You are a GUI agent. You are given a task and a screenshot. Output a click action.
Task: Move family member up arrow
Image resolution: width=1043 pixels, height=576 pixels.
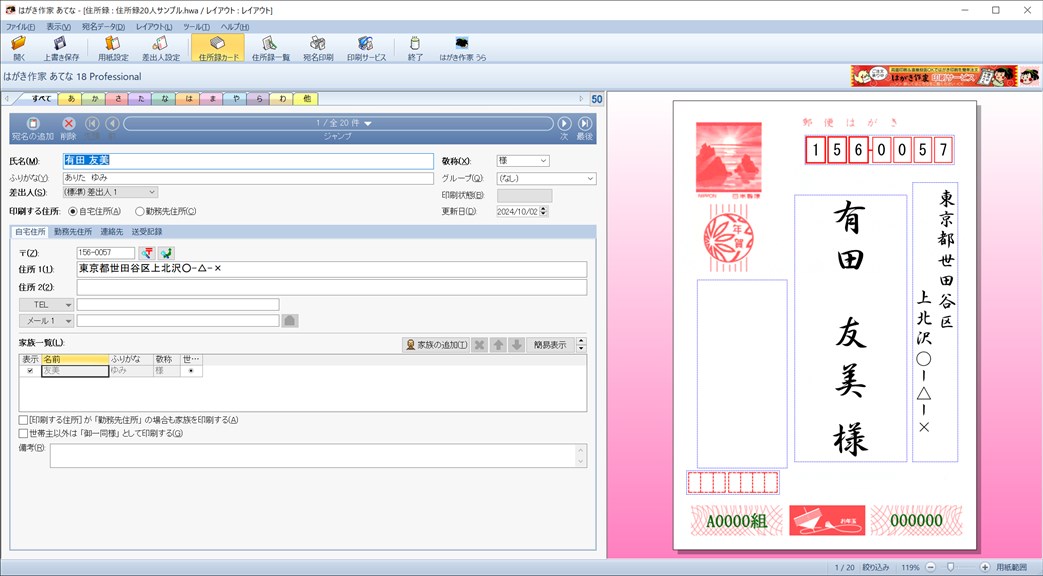[x=498, y=345]
